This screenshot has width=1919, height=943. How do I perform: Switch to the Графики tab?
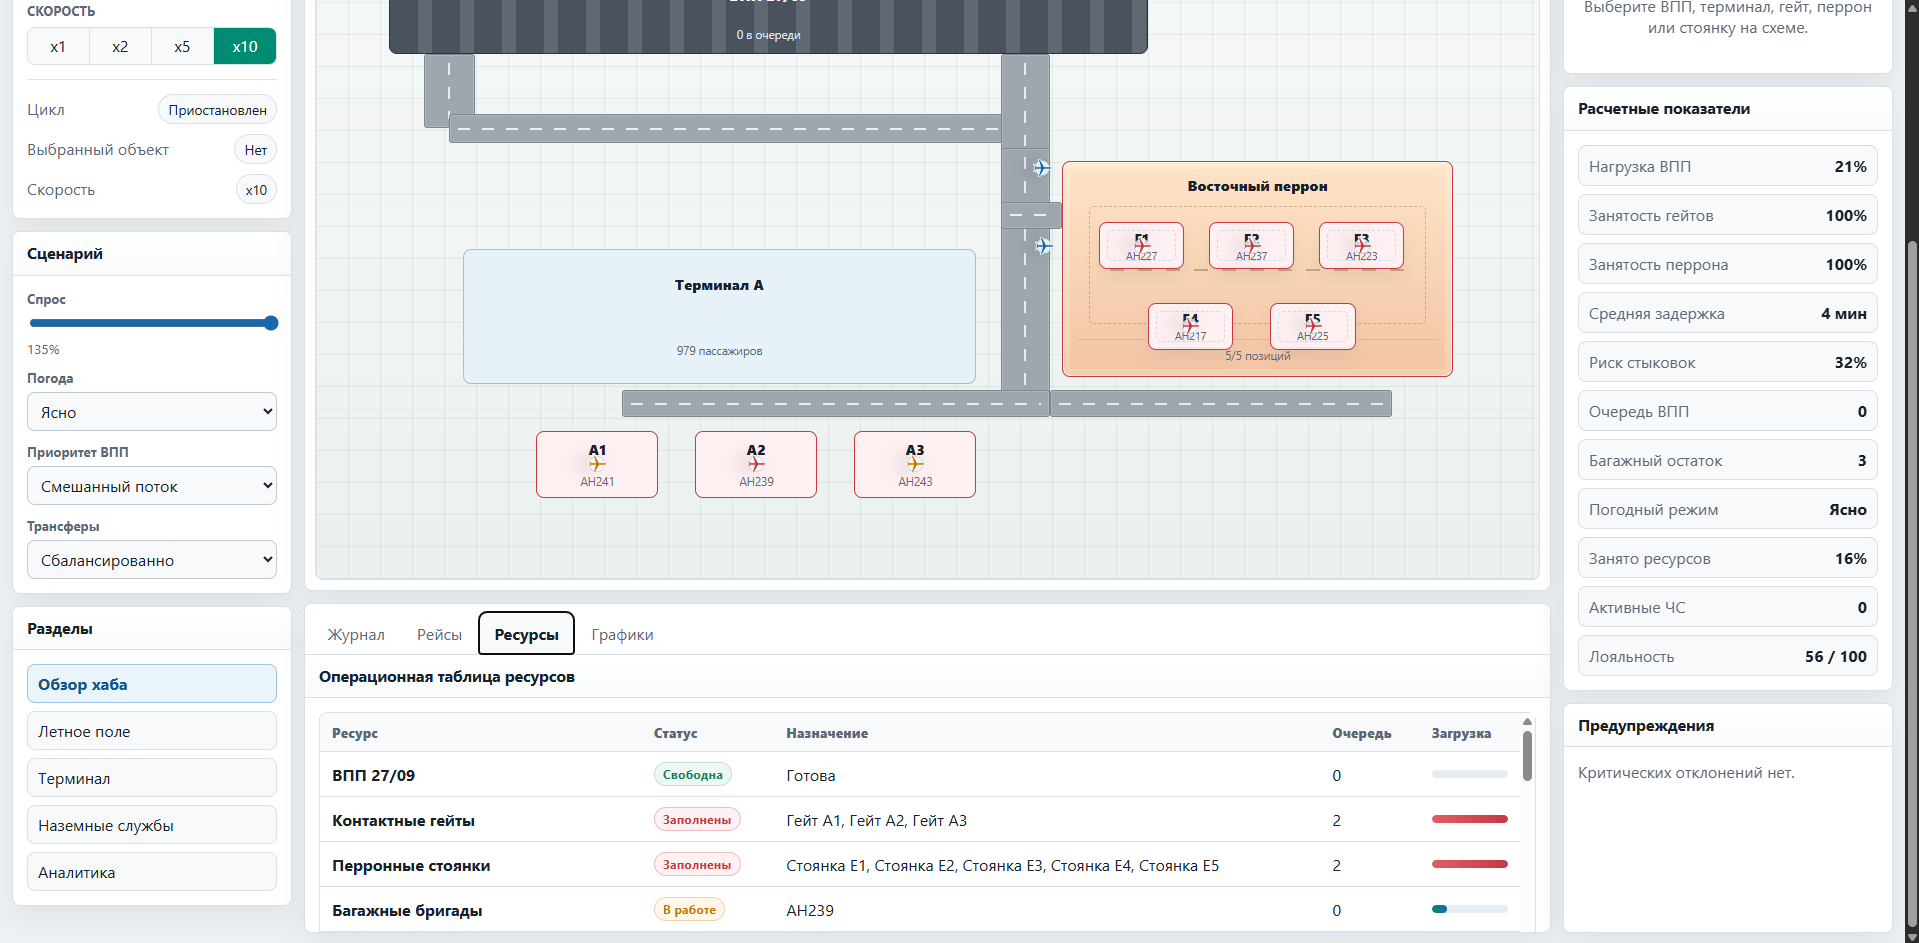(x=622, y=634)
